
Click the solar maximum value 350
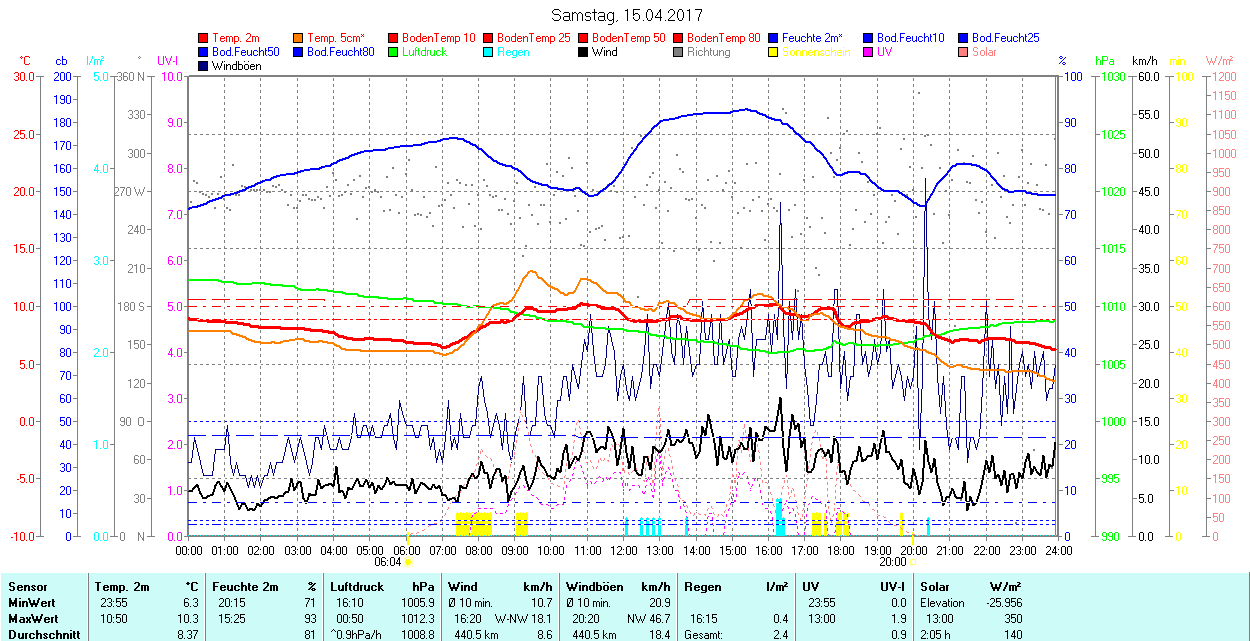pos(1012,619)
